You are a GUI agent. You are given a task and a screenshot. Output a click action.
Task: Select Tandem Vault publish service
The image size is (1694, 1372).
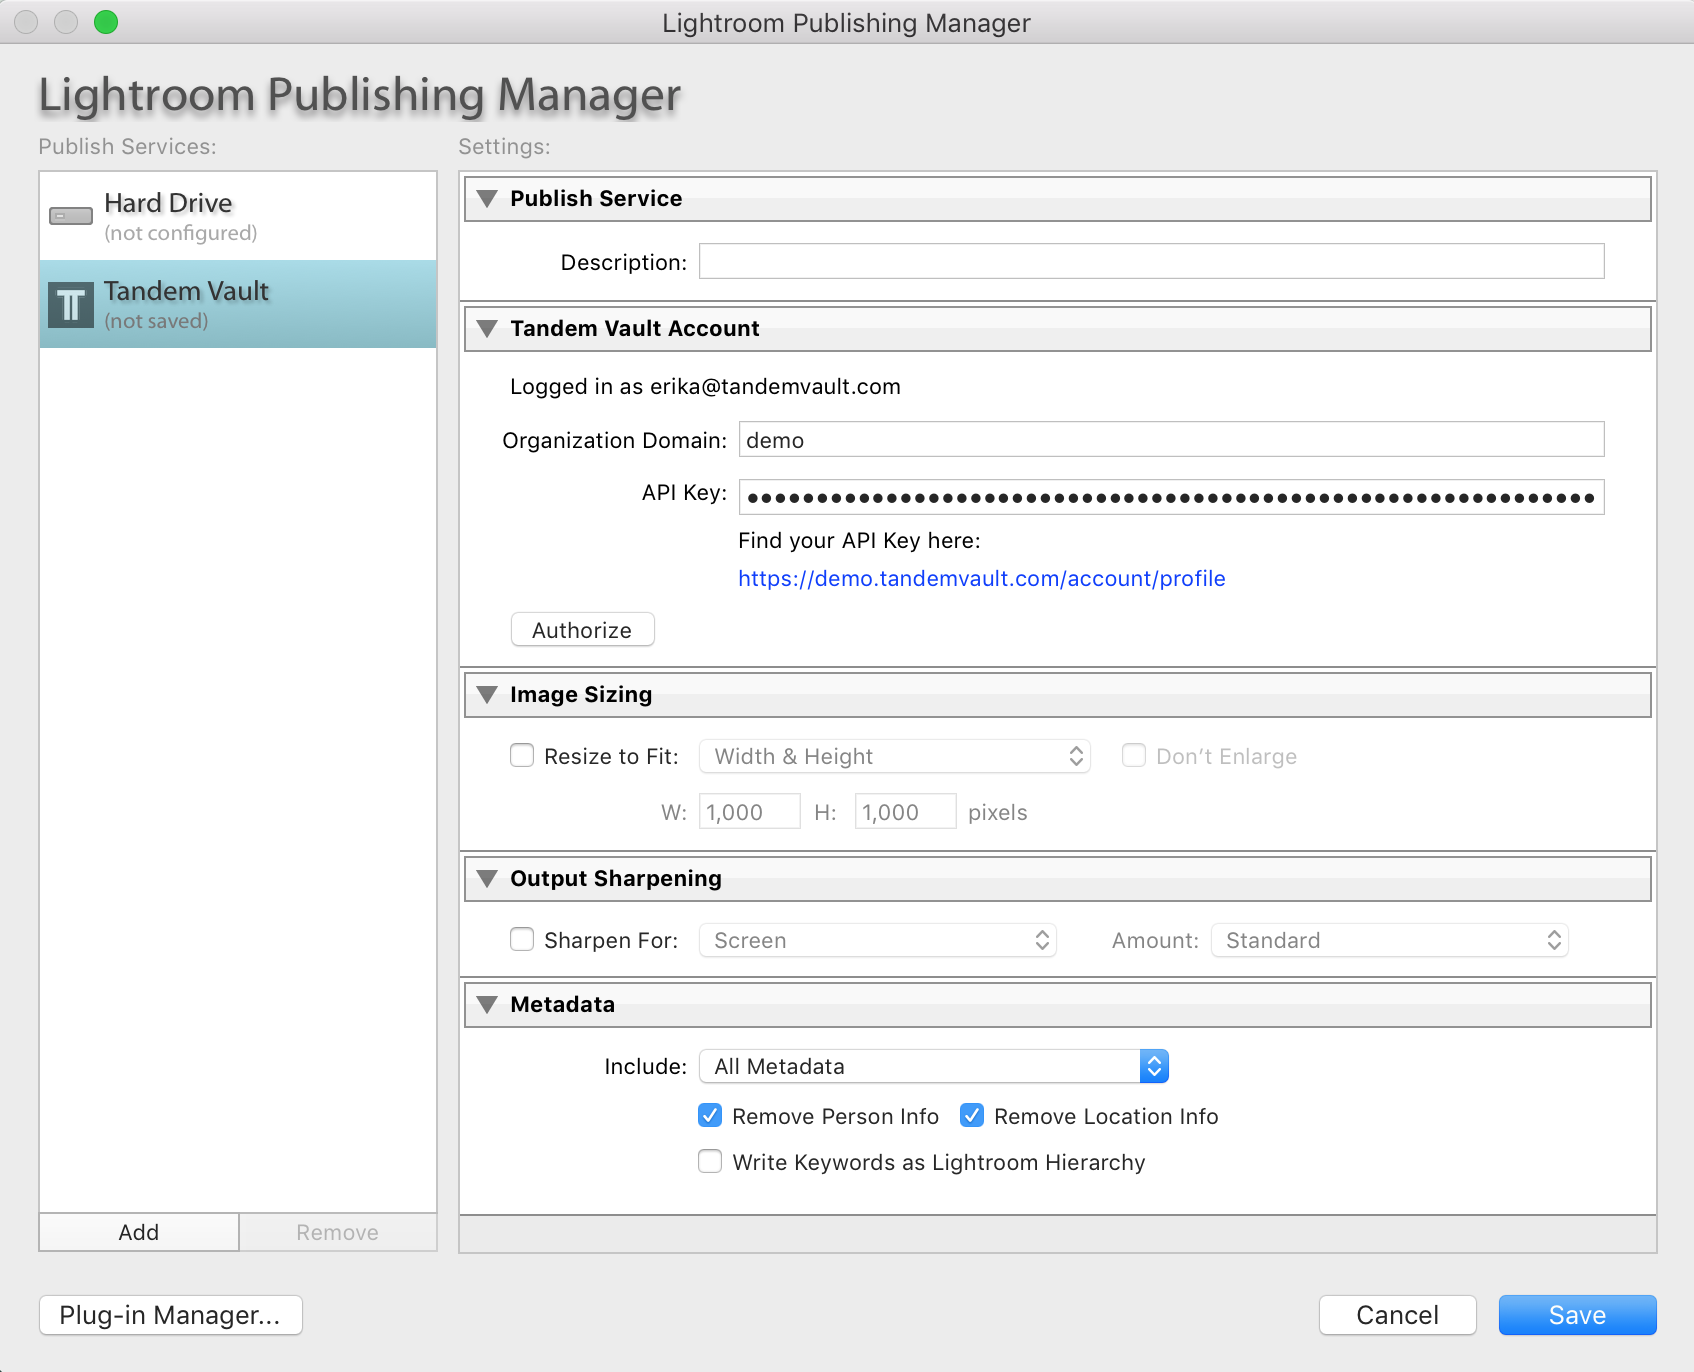[x=238, y=304]
